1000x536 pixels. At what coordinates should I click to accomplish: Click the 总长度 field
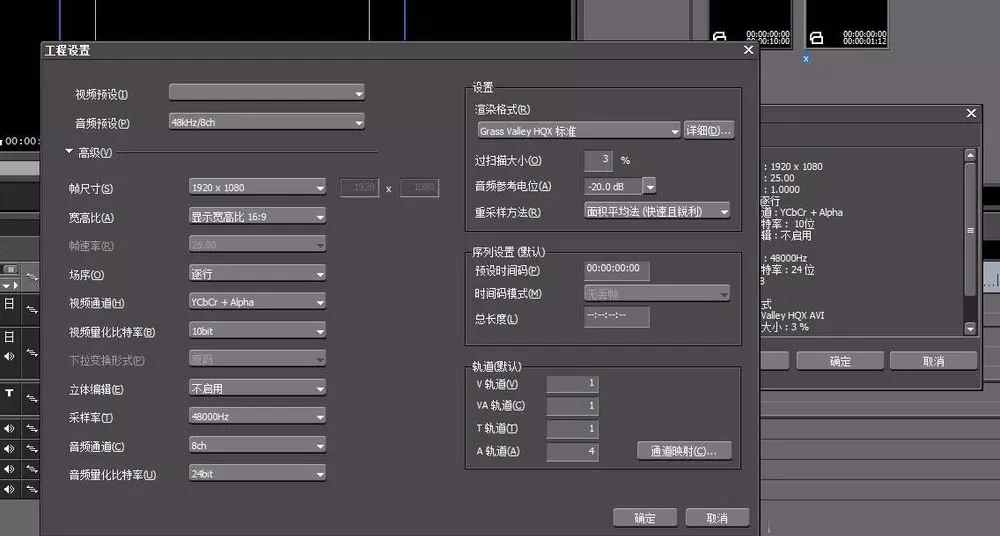pyautogui.click(x=617, y=316)
